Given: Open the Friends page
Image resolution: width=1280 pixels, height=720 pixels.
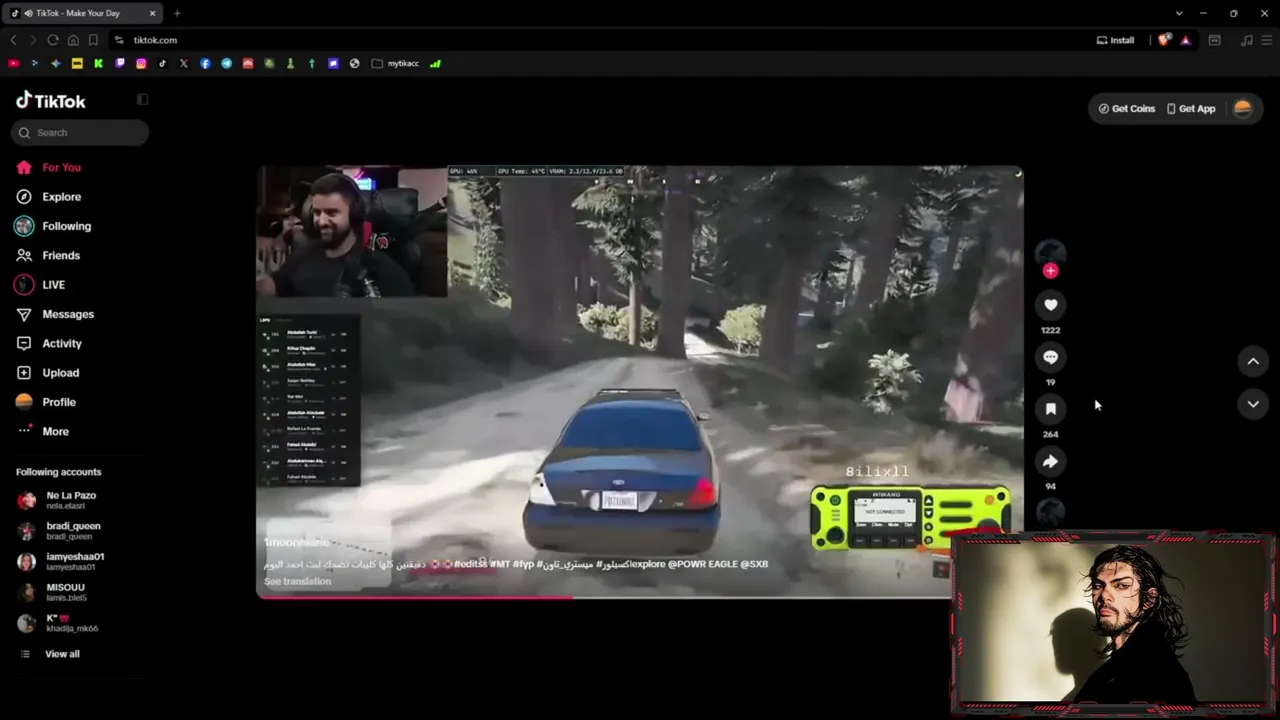Looking at the screenshot, I should [61, 255].
